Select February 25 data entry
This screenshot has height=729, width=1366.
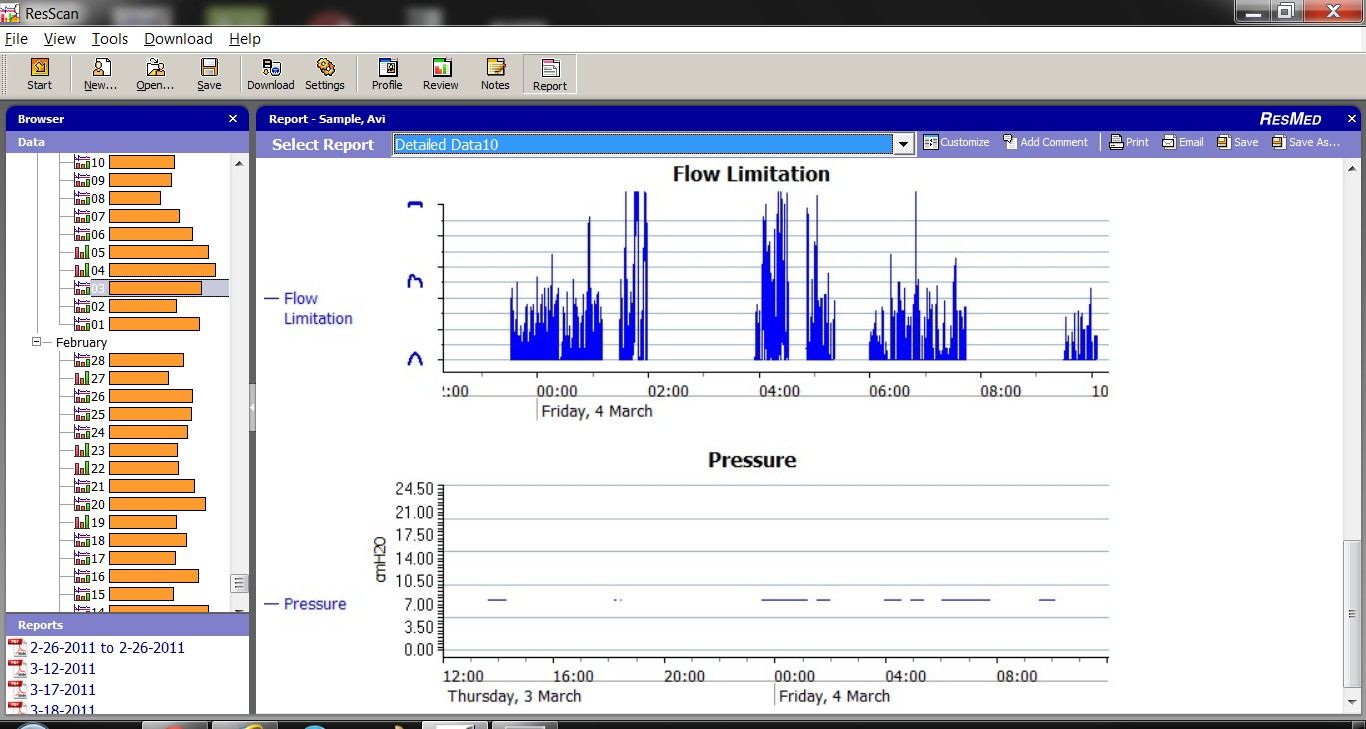click(133, 414)
